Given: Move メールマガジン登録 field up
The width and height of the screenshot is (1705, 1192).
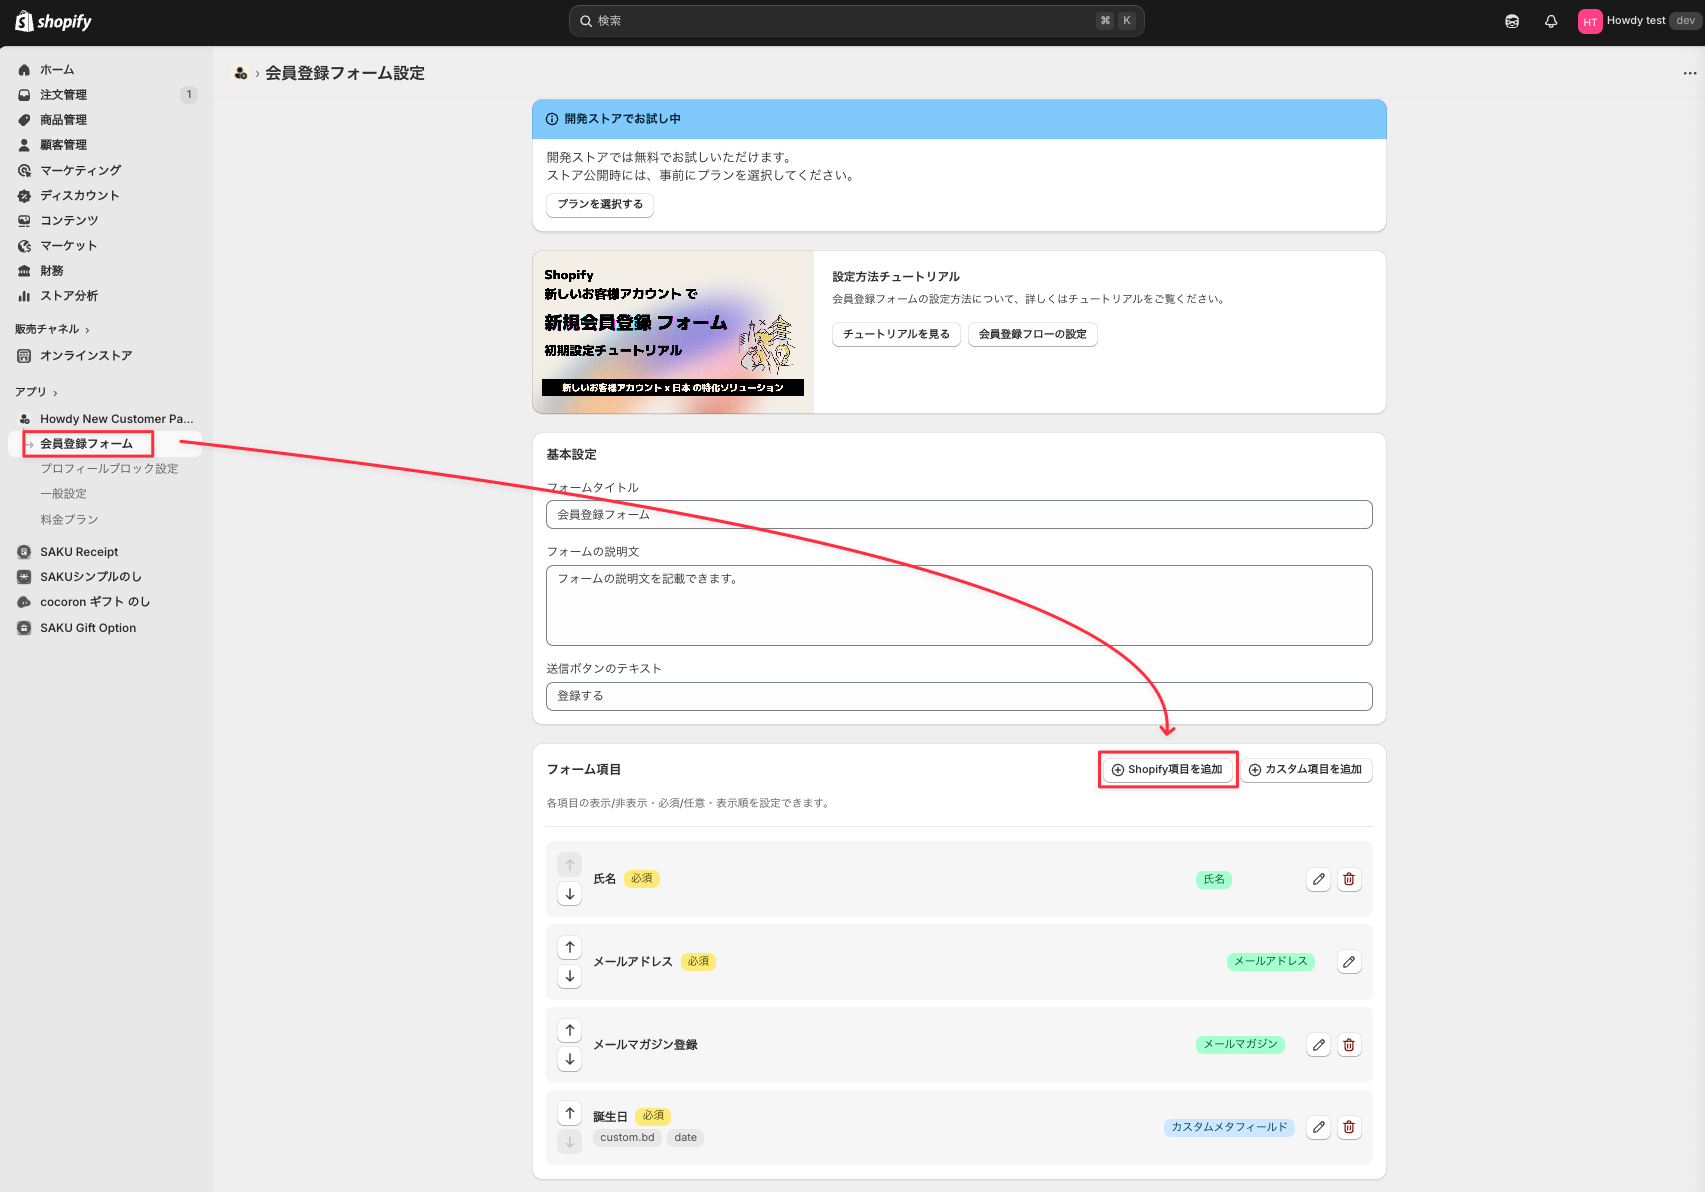Looking at the screenshot, I should (x=570, y=1030).
